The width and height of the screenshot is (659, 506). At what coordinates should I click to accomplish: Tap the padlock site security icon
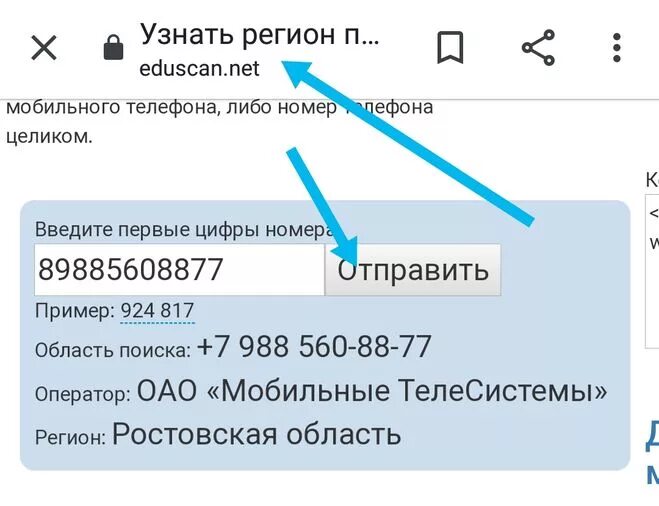pos(113,47)
